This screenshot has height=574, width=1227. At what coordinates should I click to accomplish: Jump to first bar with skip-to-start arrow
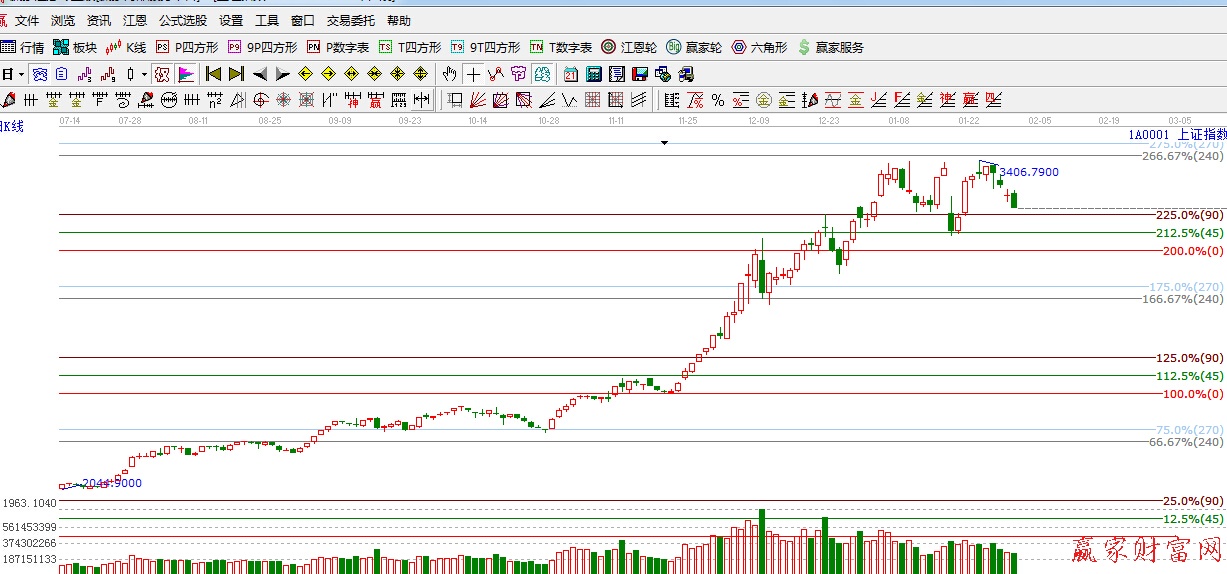(x=213, y=74)
